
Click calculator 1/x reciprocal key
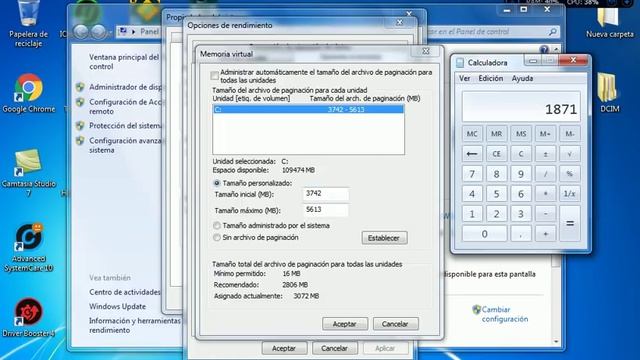pyautogui.click(x=569, y=194)
